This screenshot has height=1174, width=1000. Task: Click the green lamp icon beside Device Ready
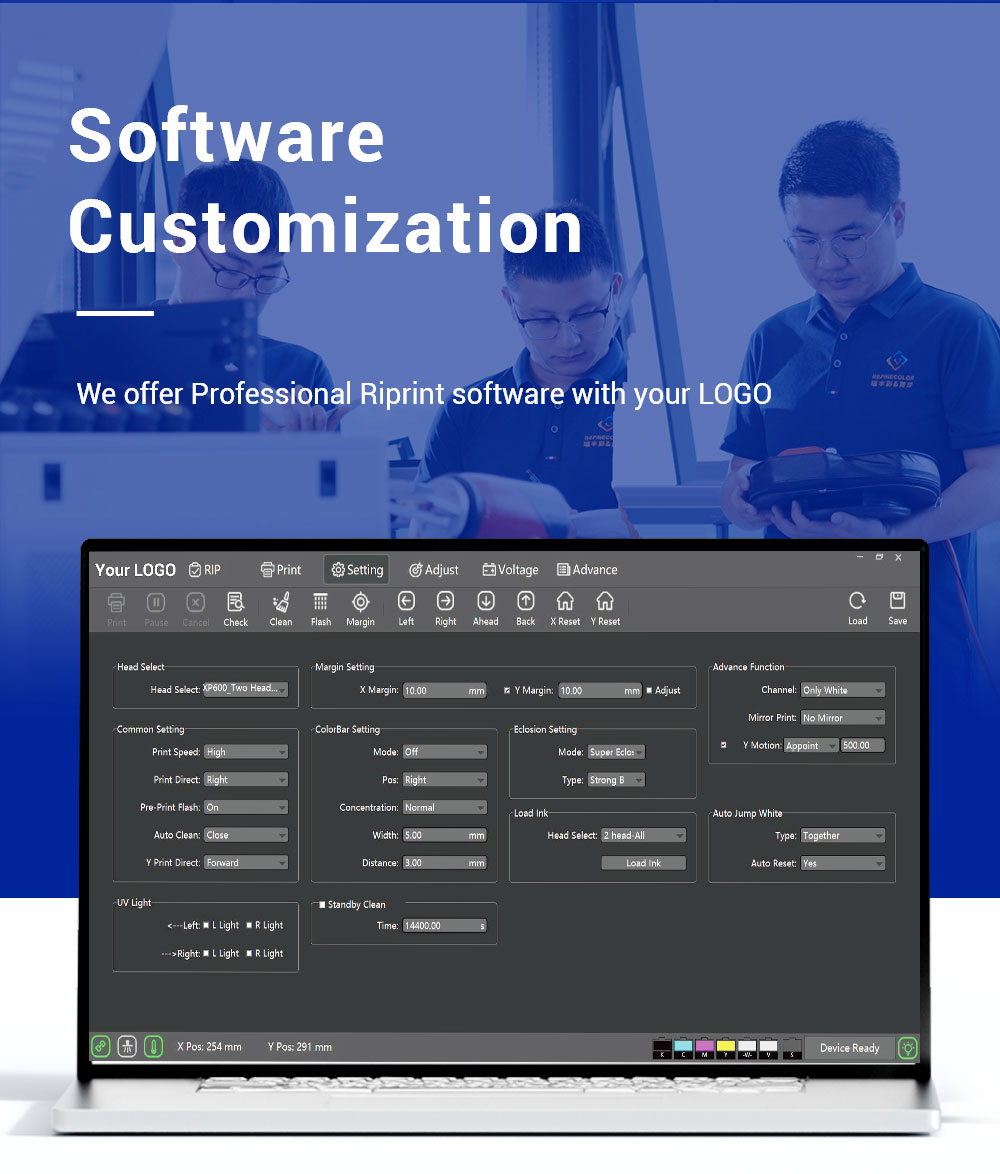coord(908,1047)
